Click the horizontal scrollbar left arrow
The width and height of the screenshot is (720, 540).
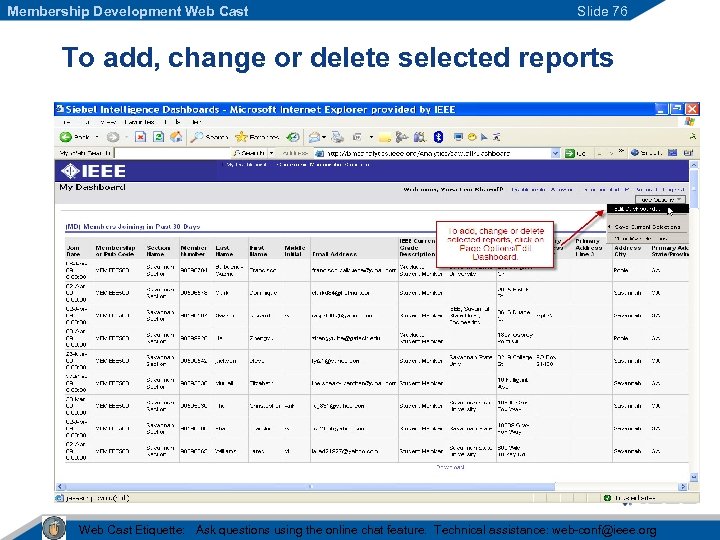point(60,486)
